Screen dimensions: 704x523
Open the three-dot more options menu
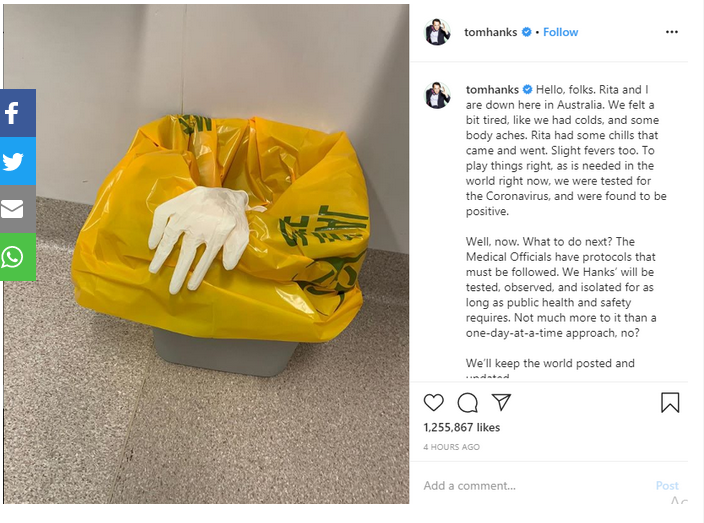pyautogui.click(x=672, y=32)
